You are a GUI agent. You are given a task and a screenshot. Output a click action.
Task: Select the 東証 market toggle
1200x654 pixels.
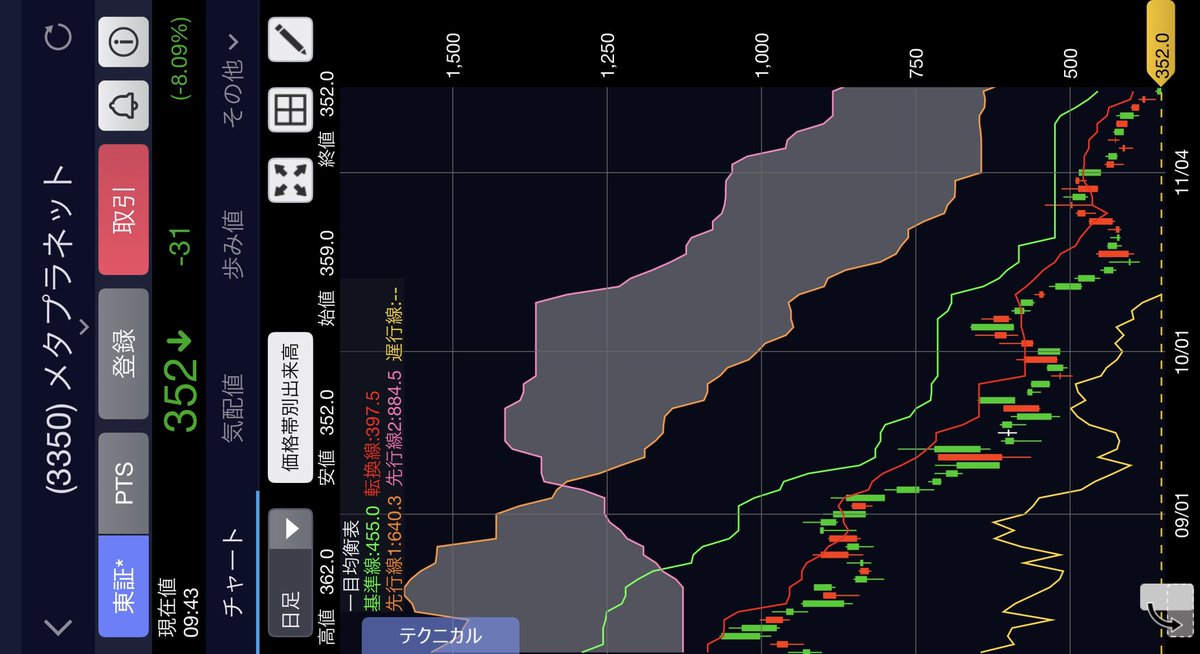coord(124,588)
